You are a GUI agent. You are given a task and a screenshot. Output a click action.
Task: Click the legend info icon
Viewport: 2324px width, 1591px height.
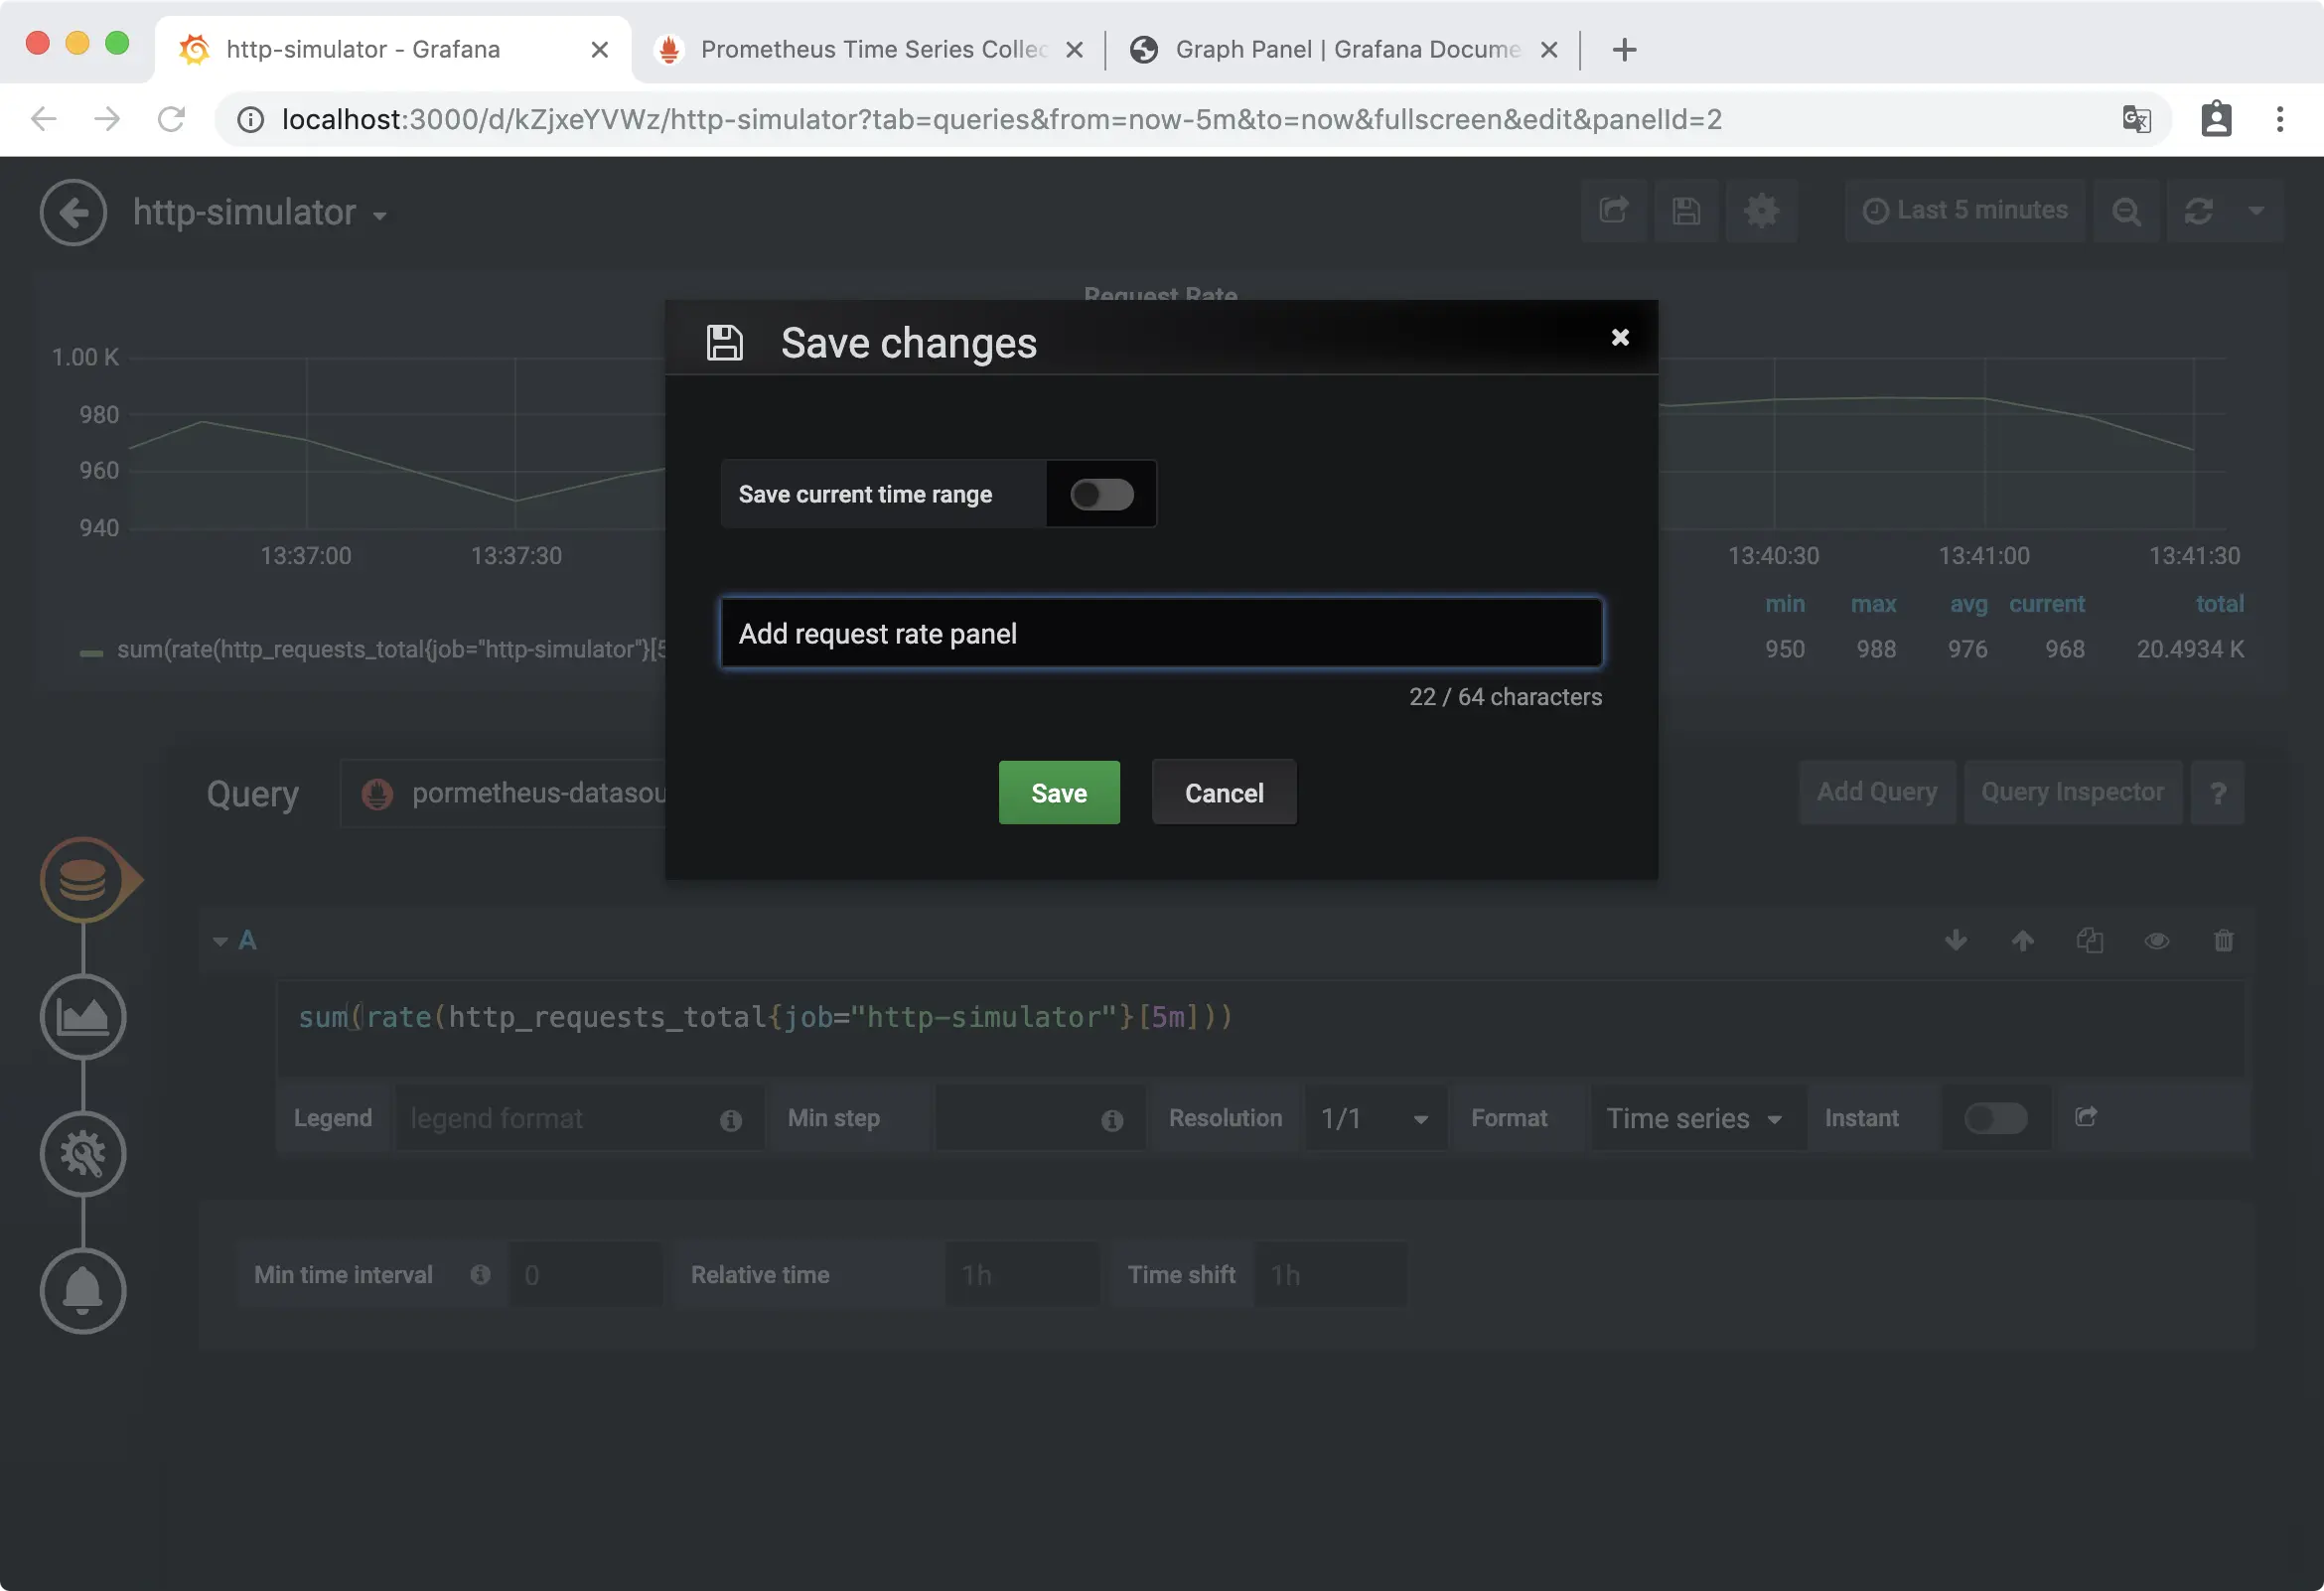(x=731, y=1120)
